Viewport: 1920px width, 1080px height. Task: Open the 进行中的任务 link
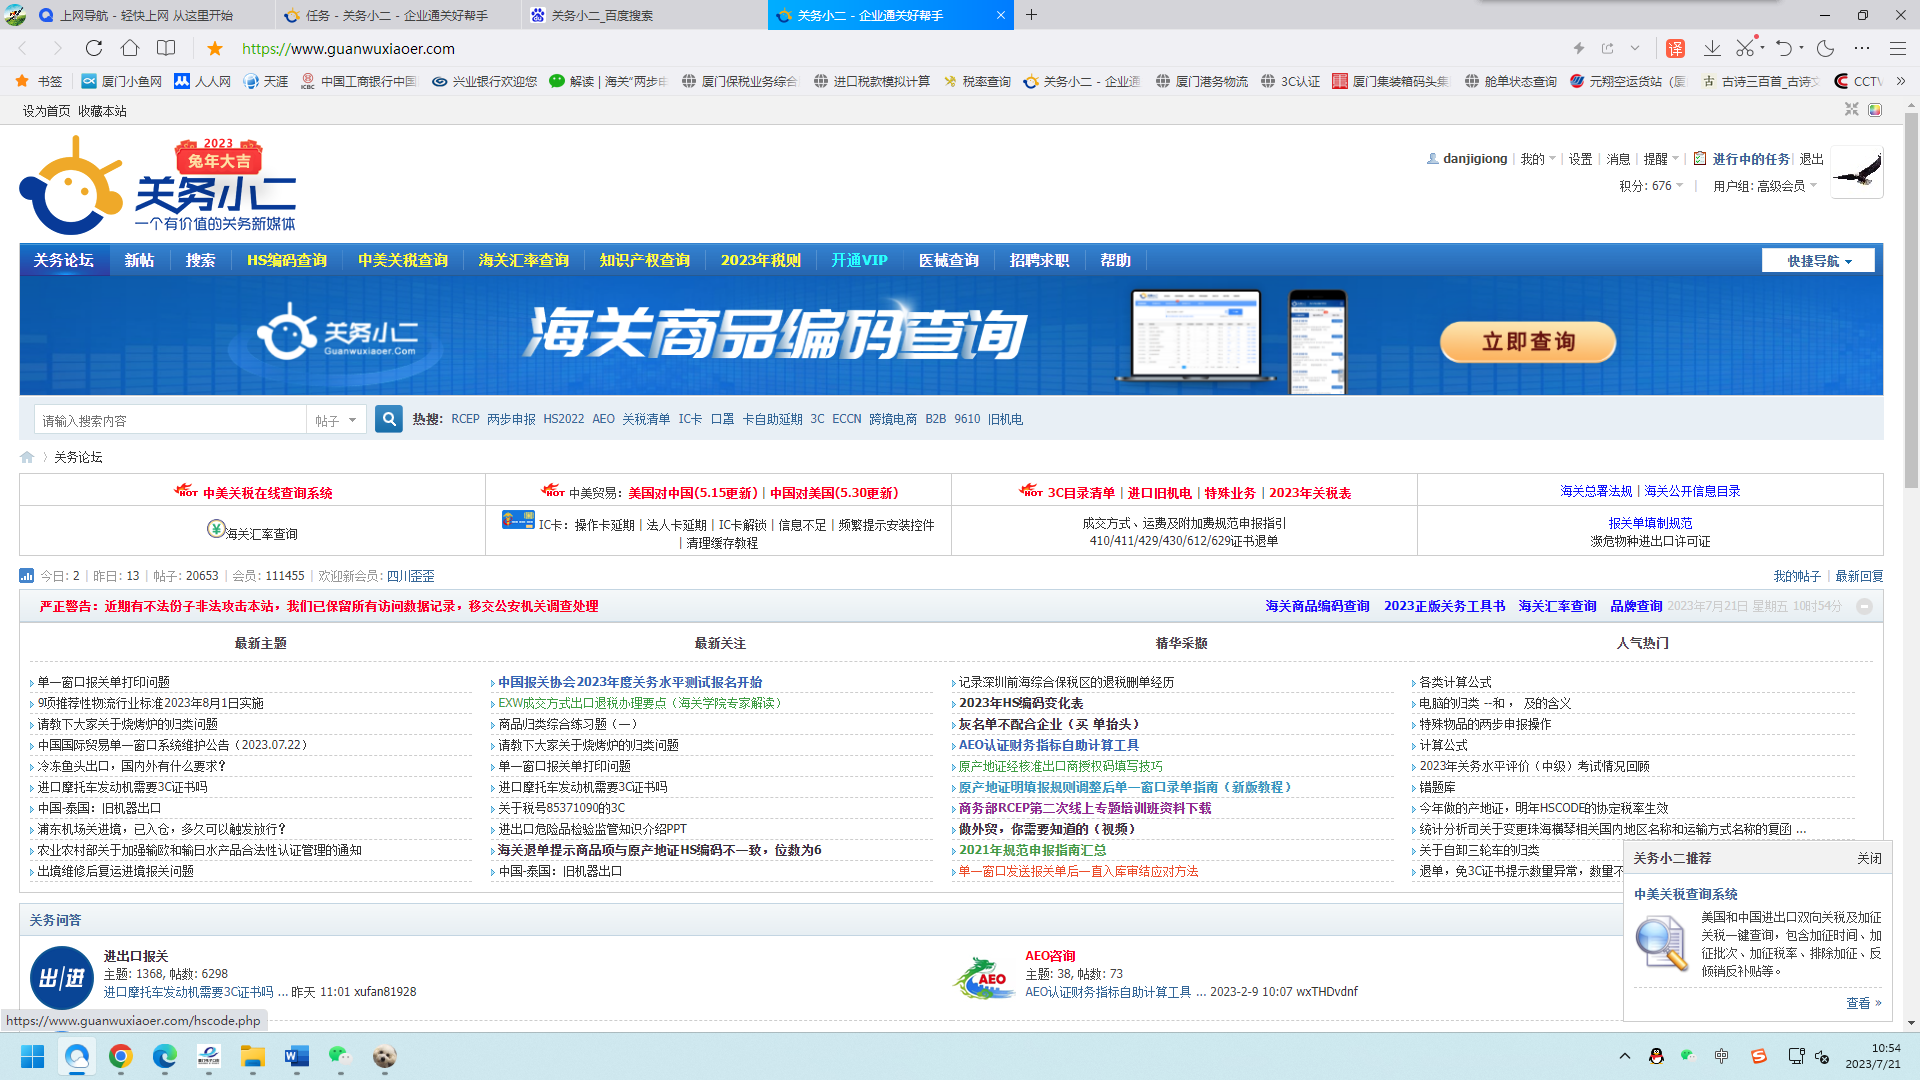coord(1751,159)
